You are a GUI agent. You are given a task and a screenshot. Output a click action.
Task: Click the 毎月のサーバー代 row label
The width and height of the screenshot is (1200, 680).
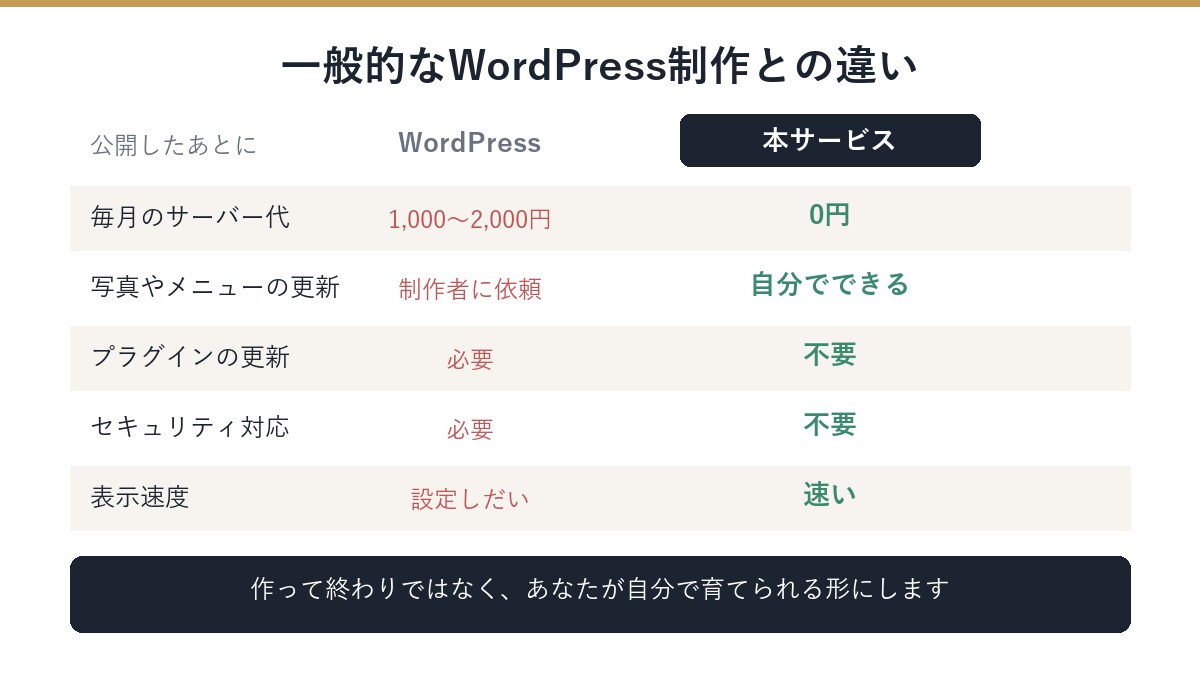(x=190, y=217)
